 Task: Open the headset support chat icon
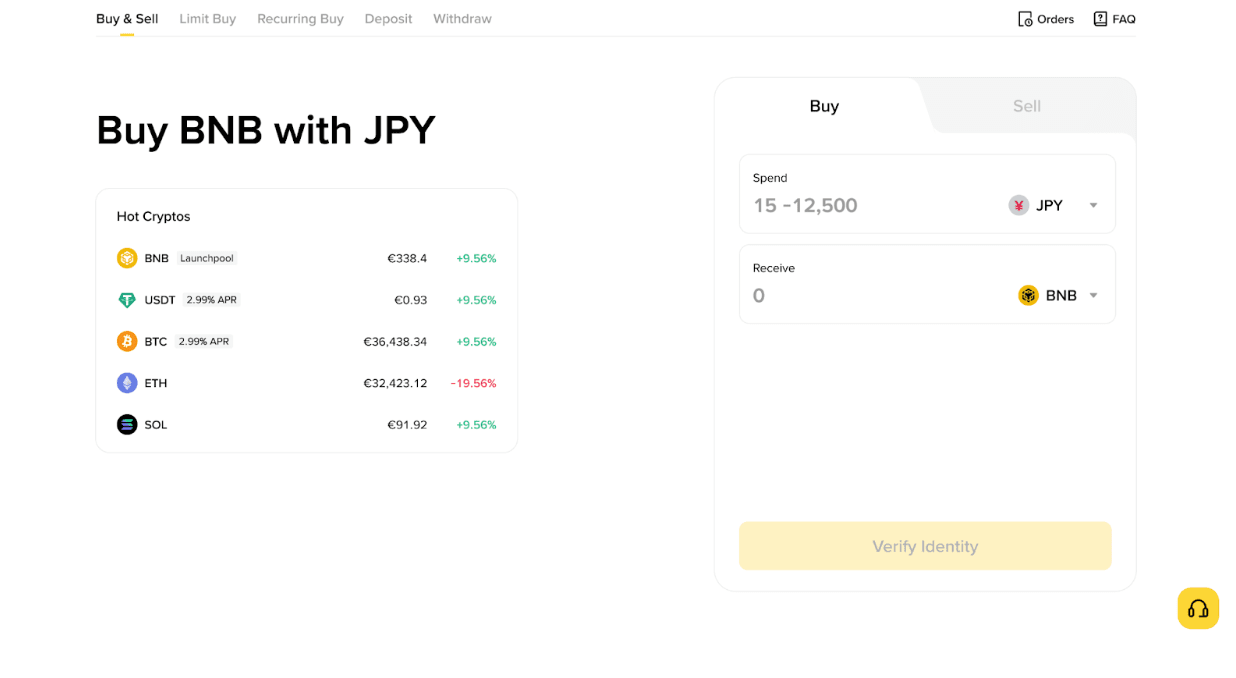click(1198, 608)
